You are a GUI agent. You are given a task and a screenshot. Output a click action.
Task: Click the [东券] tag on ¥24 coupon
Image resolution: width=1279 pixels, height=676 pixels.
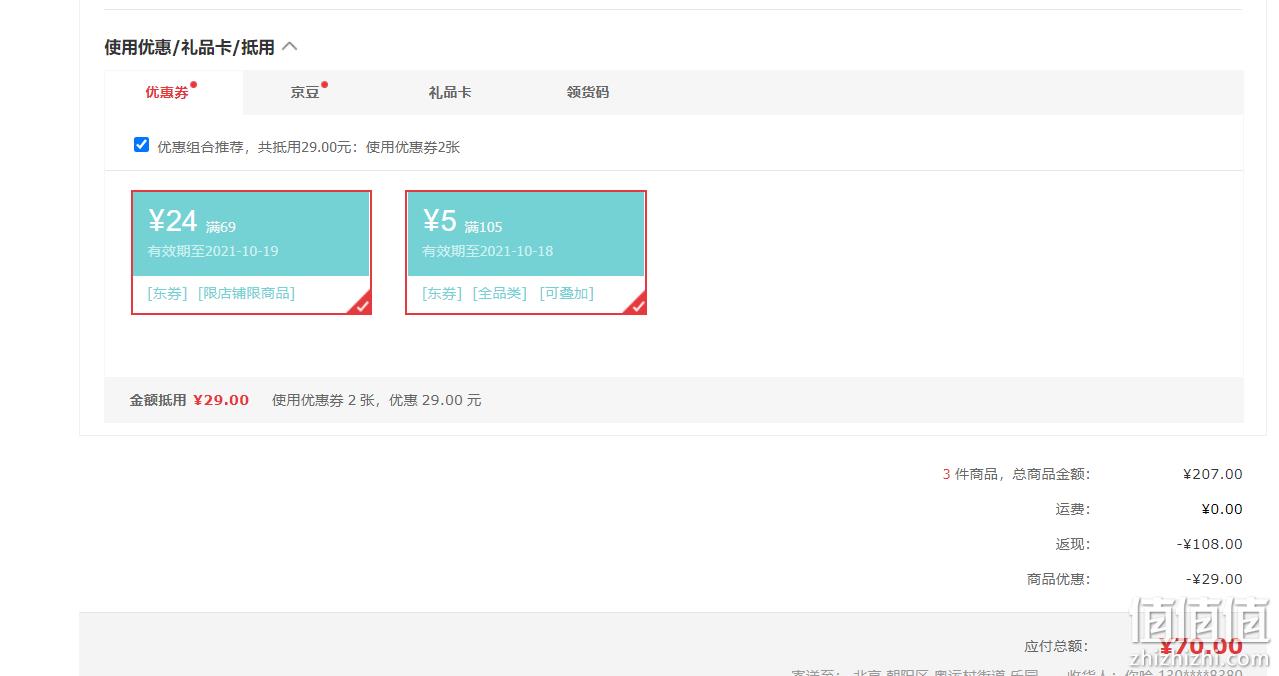tap(167, 293)
